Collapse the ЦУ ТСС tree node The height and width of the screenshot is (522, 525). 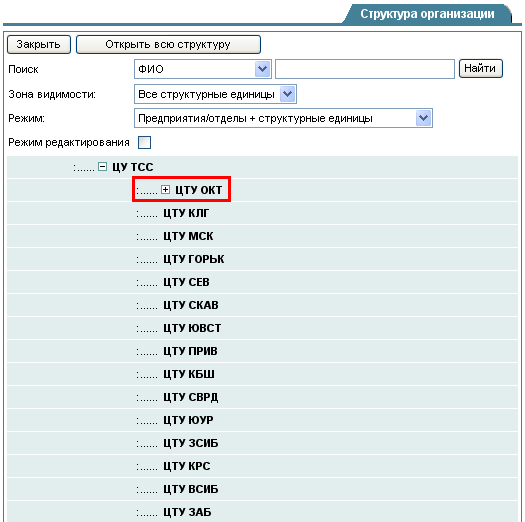102,166
